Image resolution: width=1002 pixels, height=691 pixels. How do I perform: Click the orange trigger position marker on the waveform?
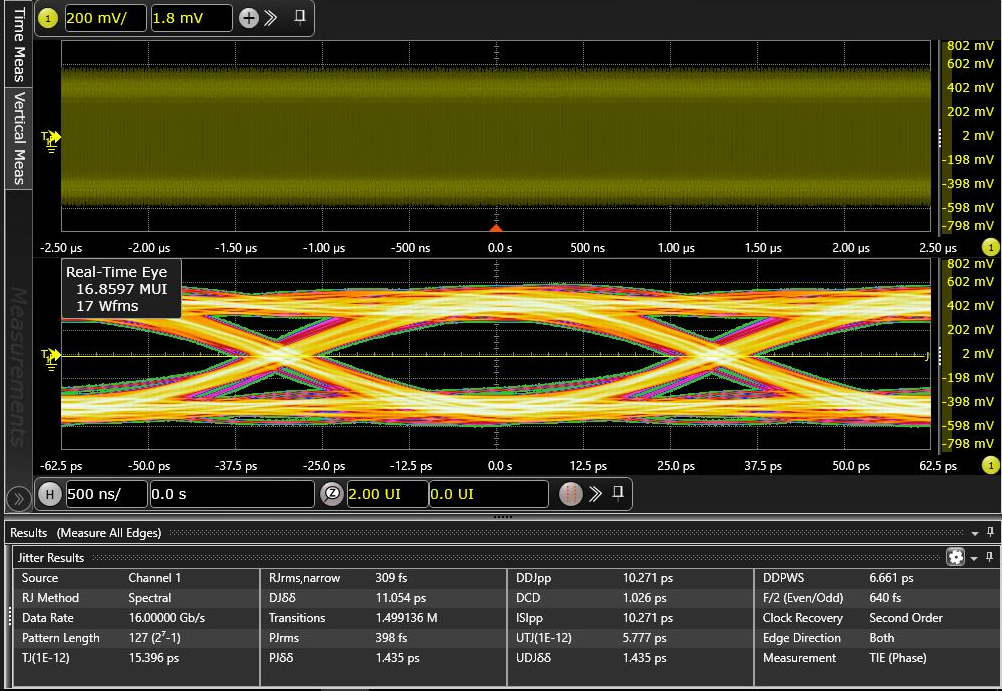point(495,228)
